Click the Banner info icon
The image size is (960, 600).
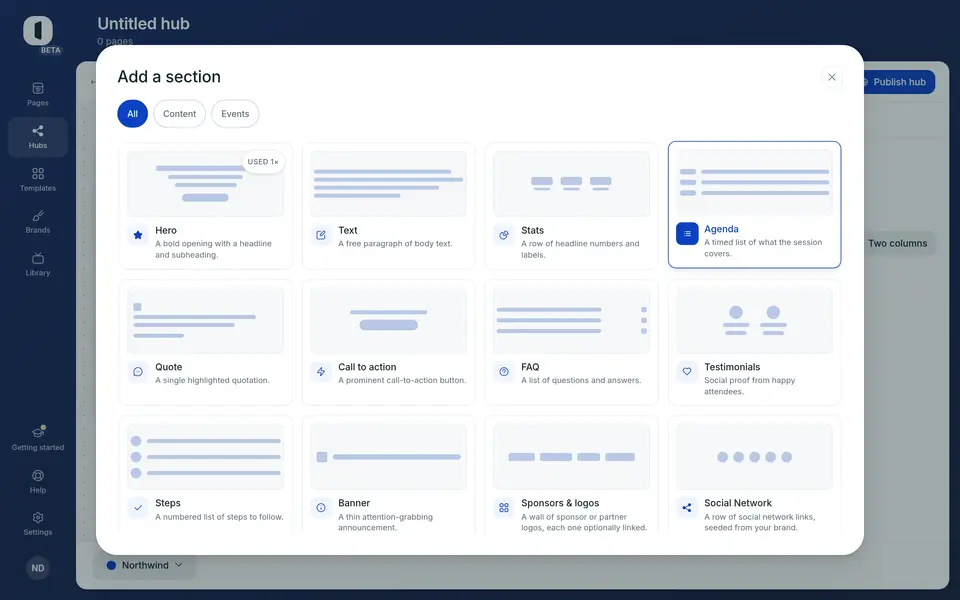click(x=321, y=508)
